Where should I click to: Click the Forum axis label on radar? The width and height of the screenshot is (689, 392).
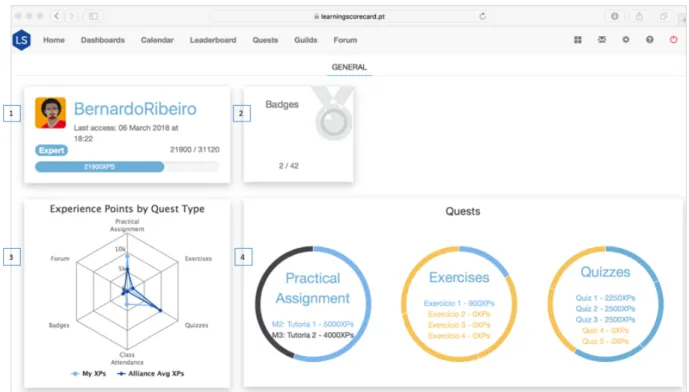click(60, 258)
